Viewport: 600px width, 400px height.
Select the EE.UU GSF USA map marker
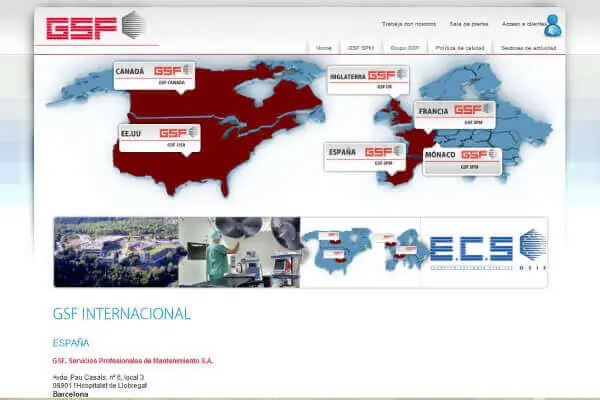tap(158, 136)
